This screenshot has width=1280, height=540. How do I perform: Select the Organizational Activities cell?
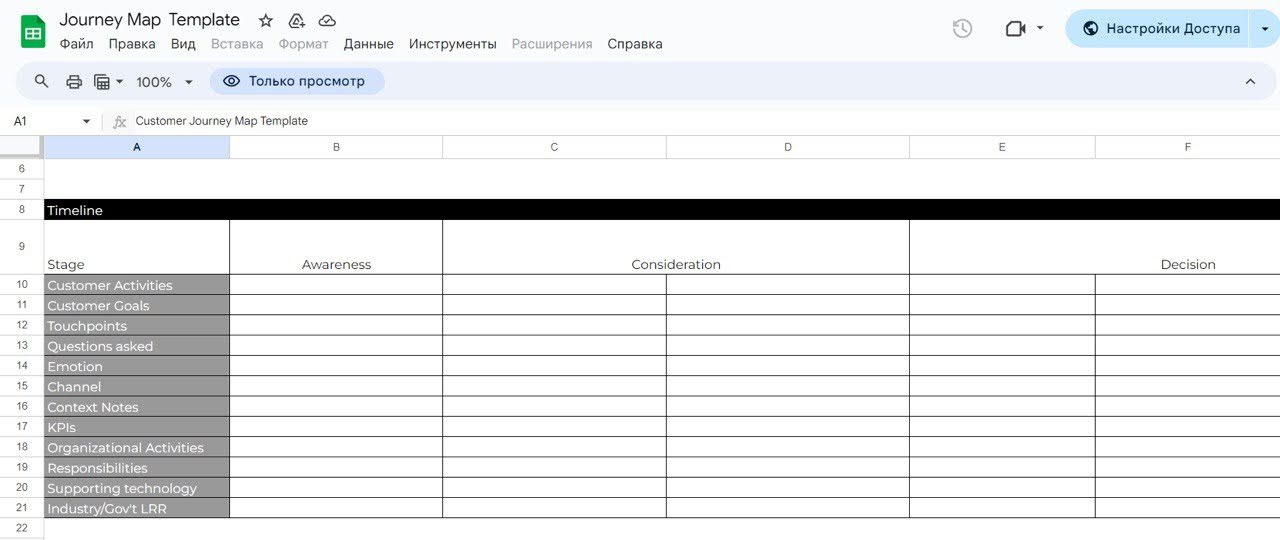[x=137, y=448]
